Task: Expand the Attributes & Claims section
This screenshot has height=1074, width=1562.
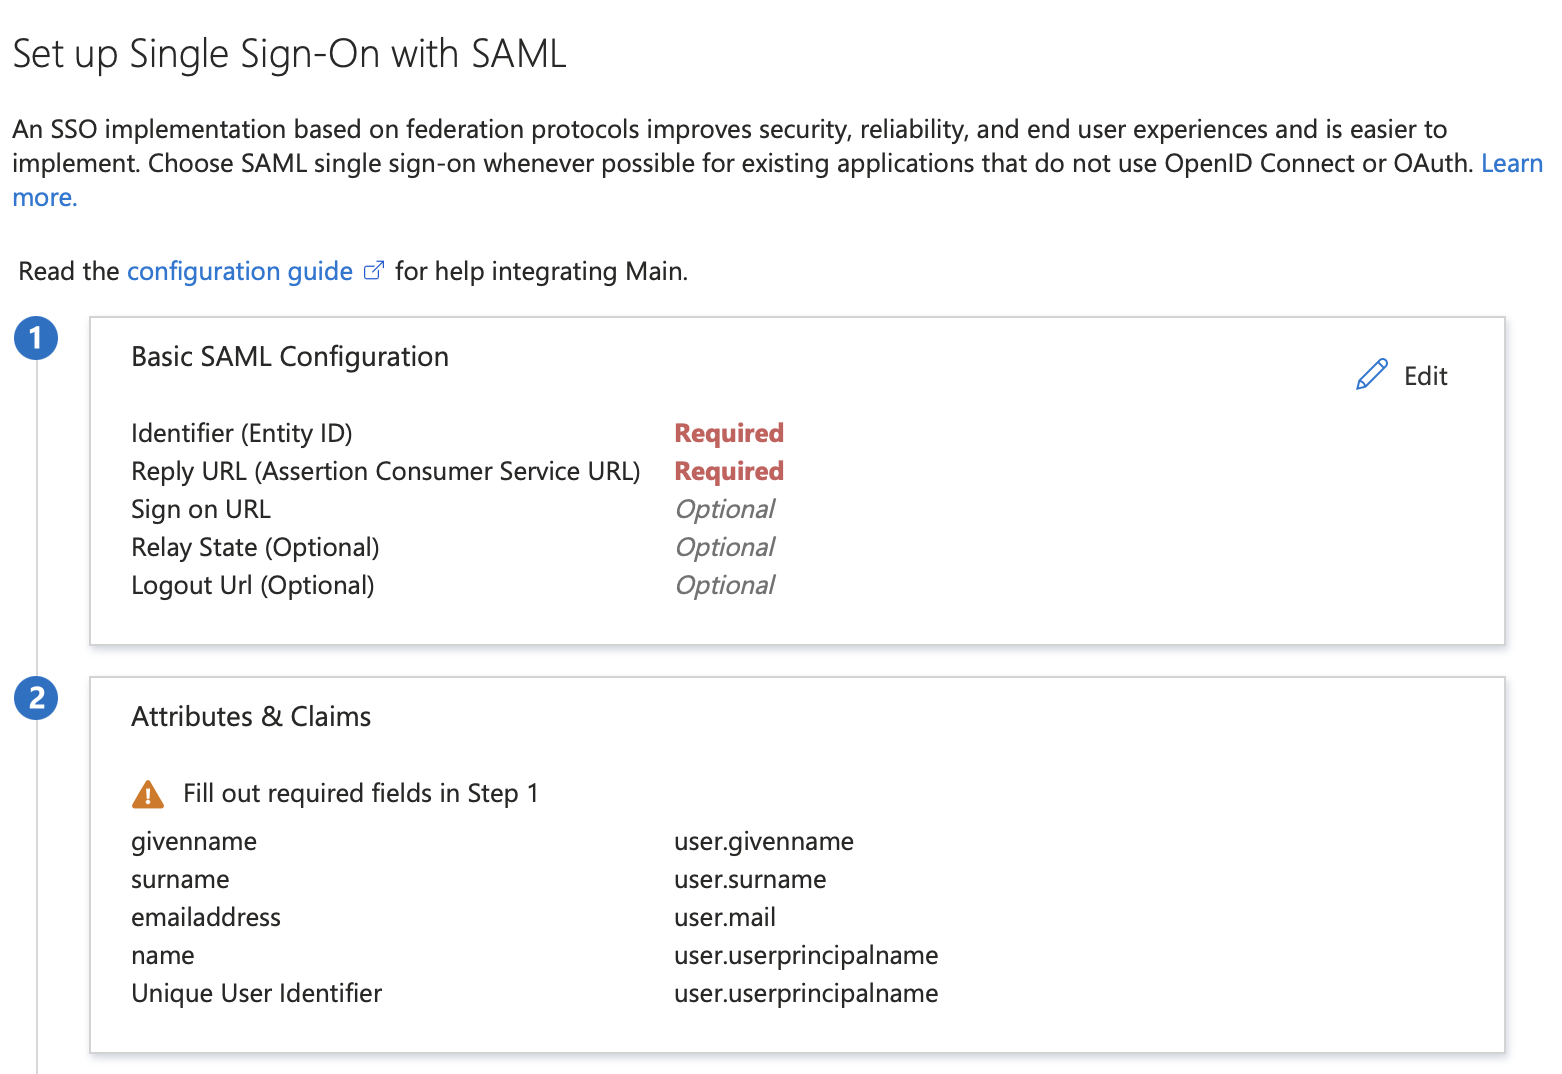Action: [250, 716]
